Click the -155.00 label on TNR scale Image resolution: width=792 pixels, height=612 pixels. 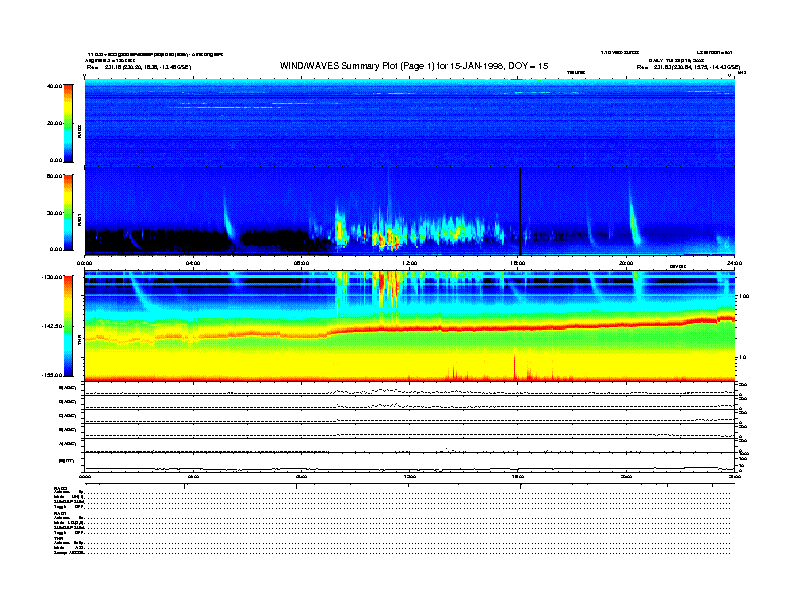pyautogui.click(x=52, y=375)
